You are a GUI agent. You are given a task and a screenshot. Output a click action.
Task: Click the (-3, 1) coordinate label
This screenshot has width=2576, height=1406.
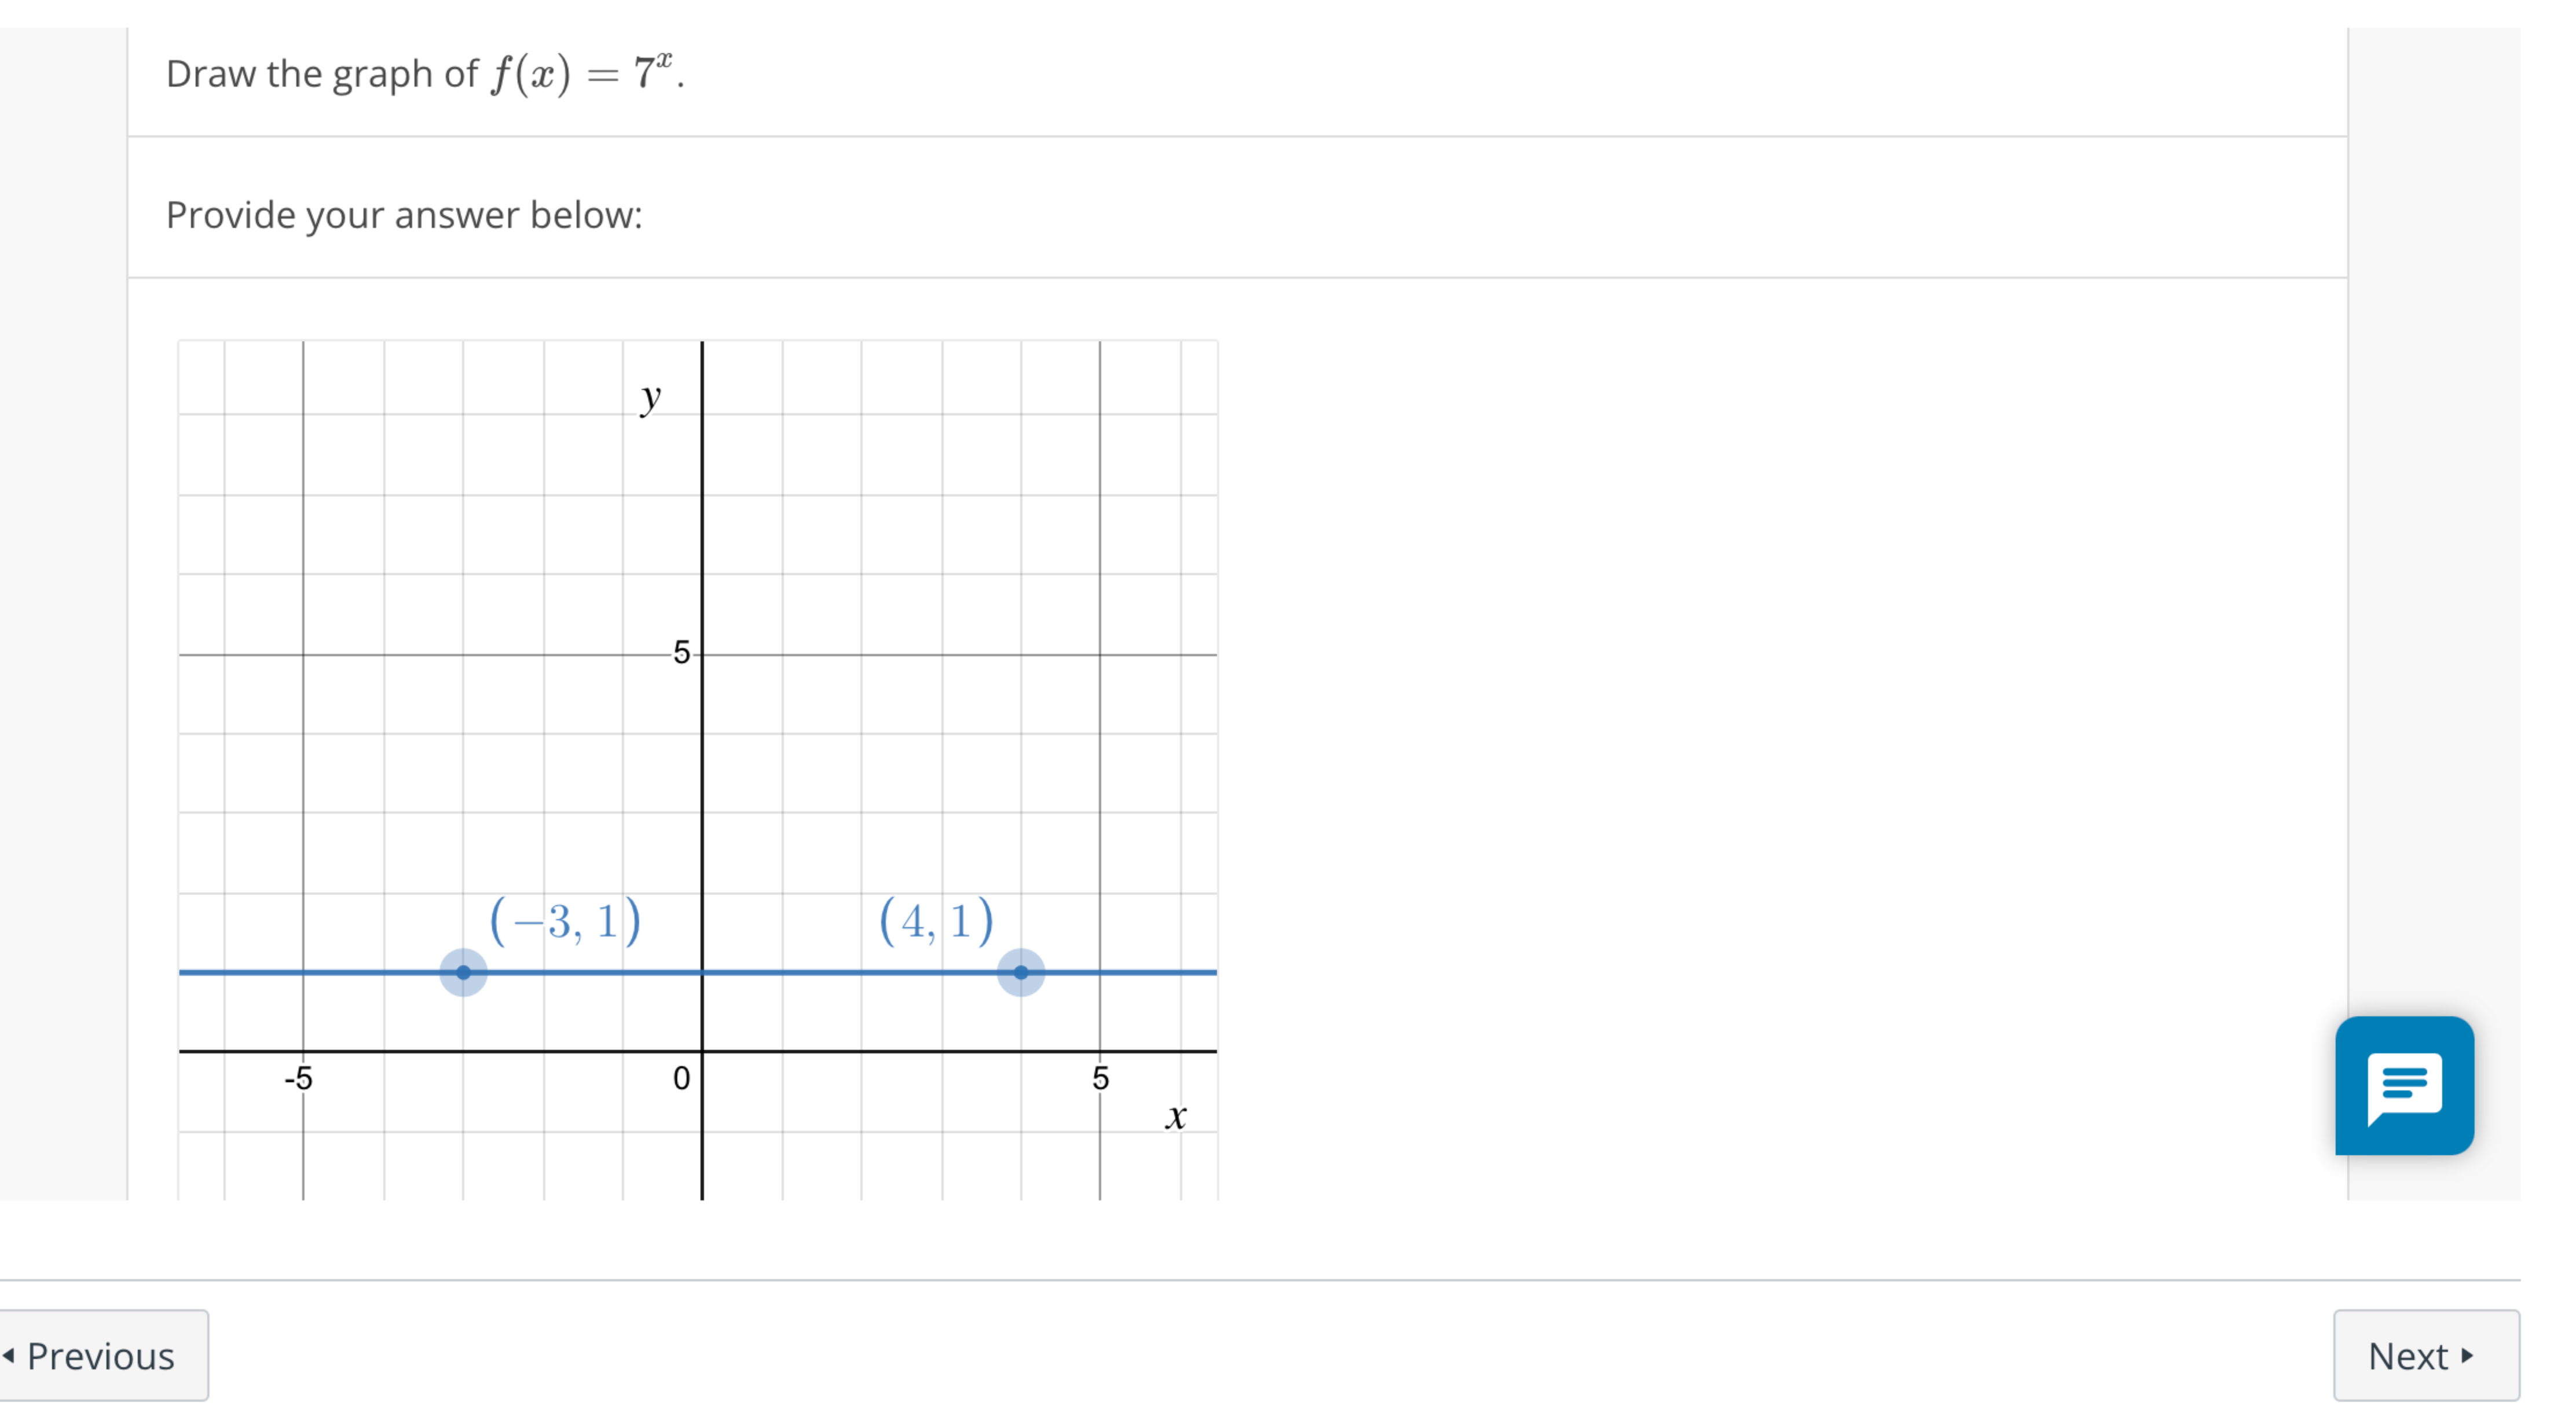point(565,920)
